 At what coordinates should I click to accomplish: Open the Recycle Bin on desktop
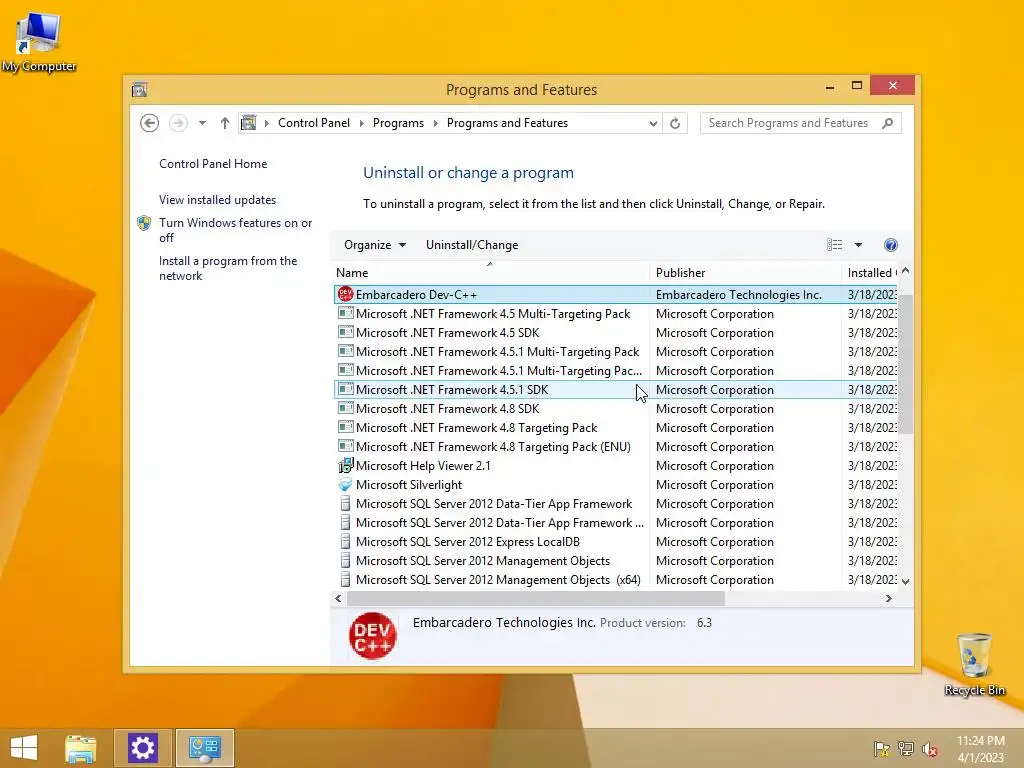974,665
